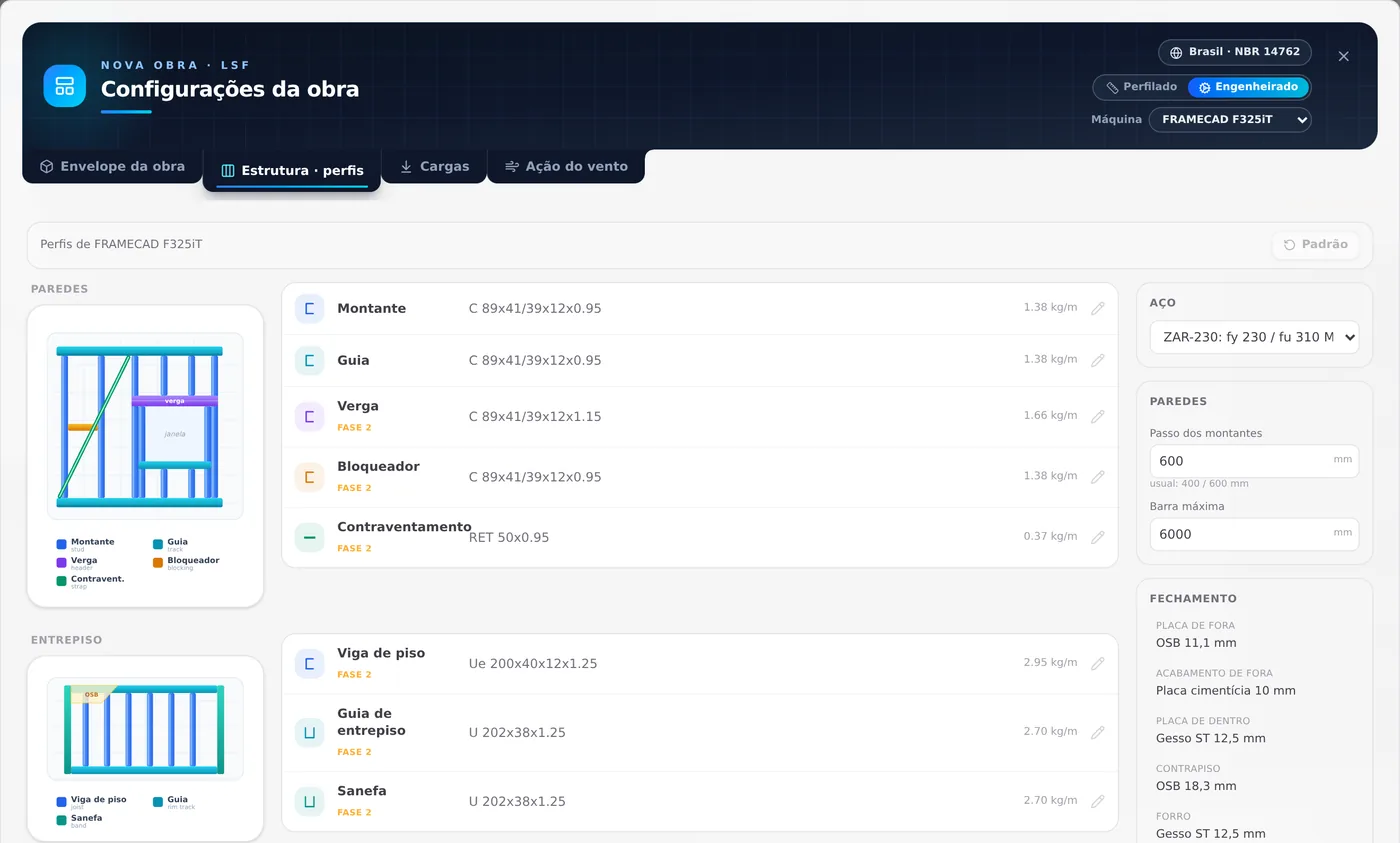Open the Máquina FRAMECAD F325iT dropdown

(x=1230, y=120)
